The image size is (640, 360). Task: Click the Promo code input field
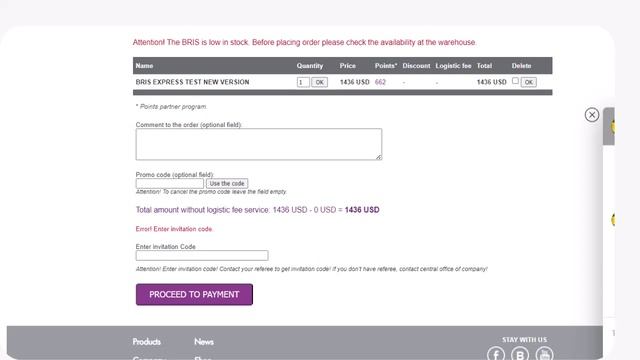pos(170,183)
